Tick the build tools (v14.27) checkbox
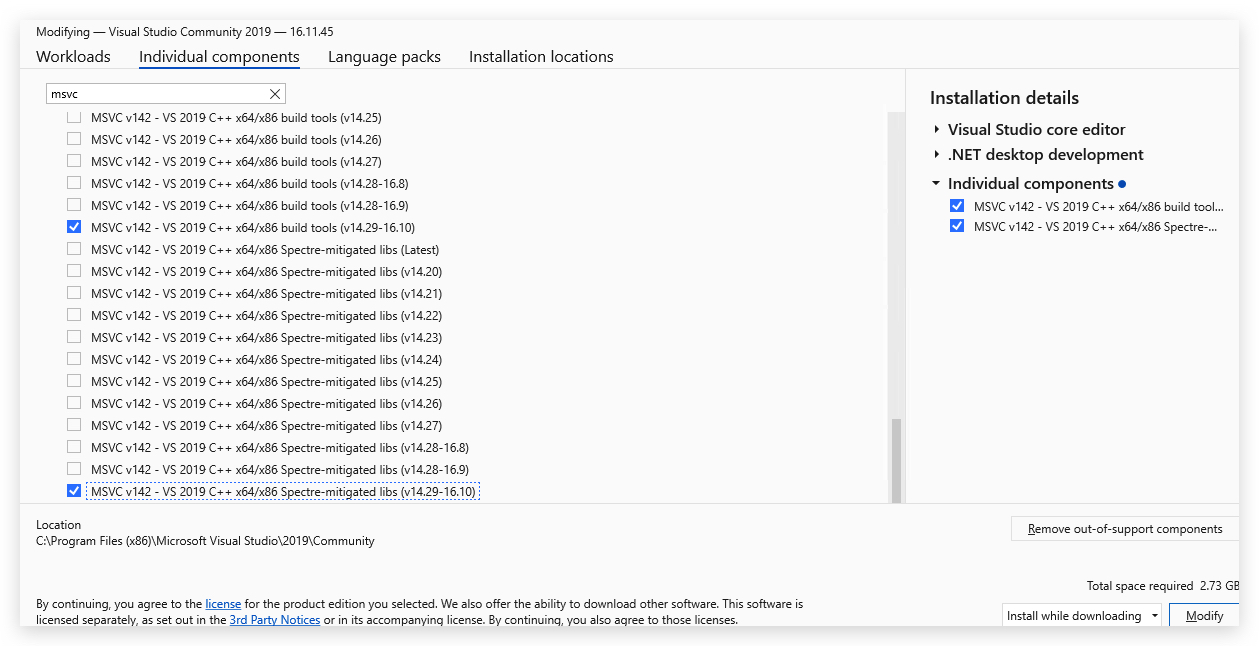The height and width of the screenshot is (646, 1259). click(x=74, y=162)
